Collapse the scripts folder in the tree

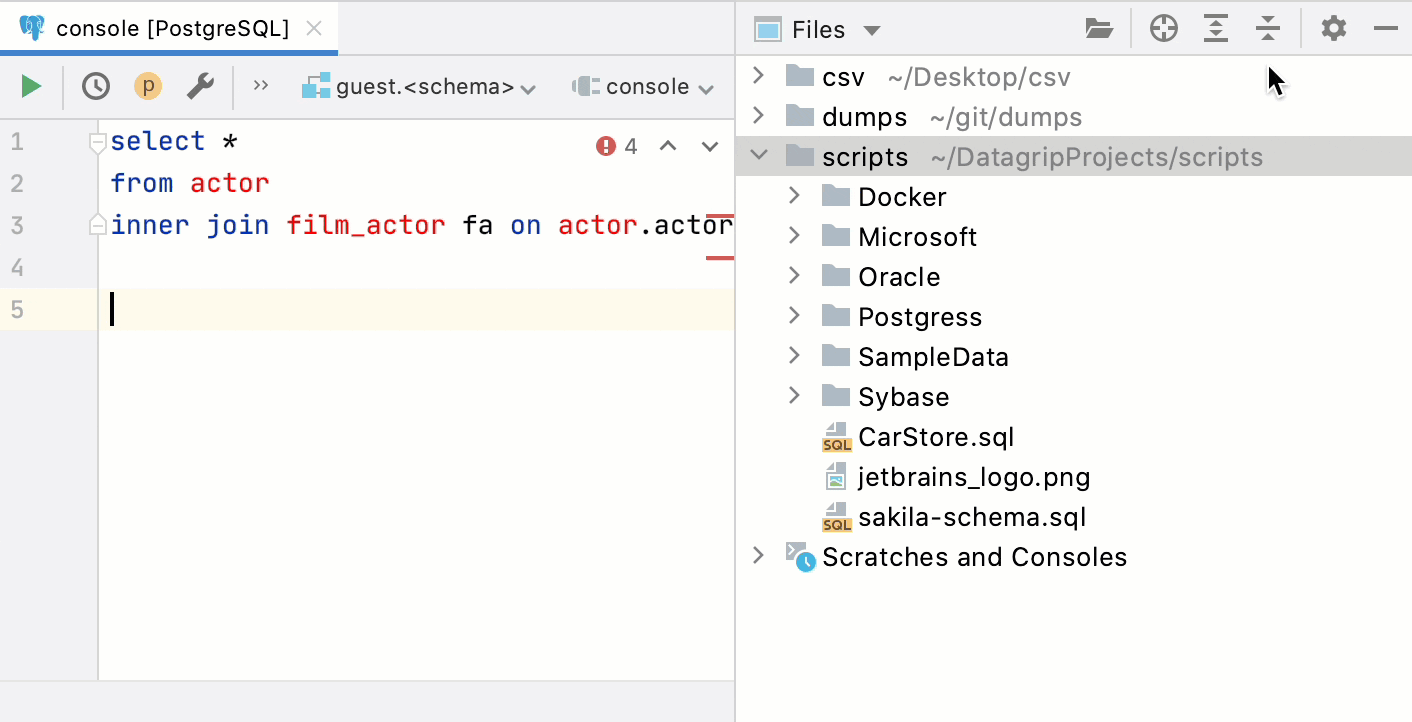758,156
